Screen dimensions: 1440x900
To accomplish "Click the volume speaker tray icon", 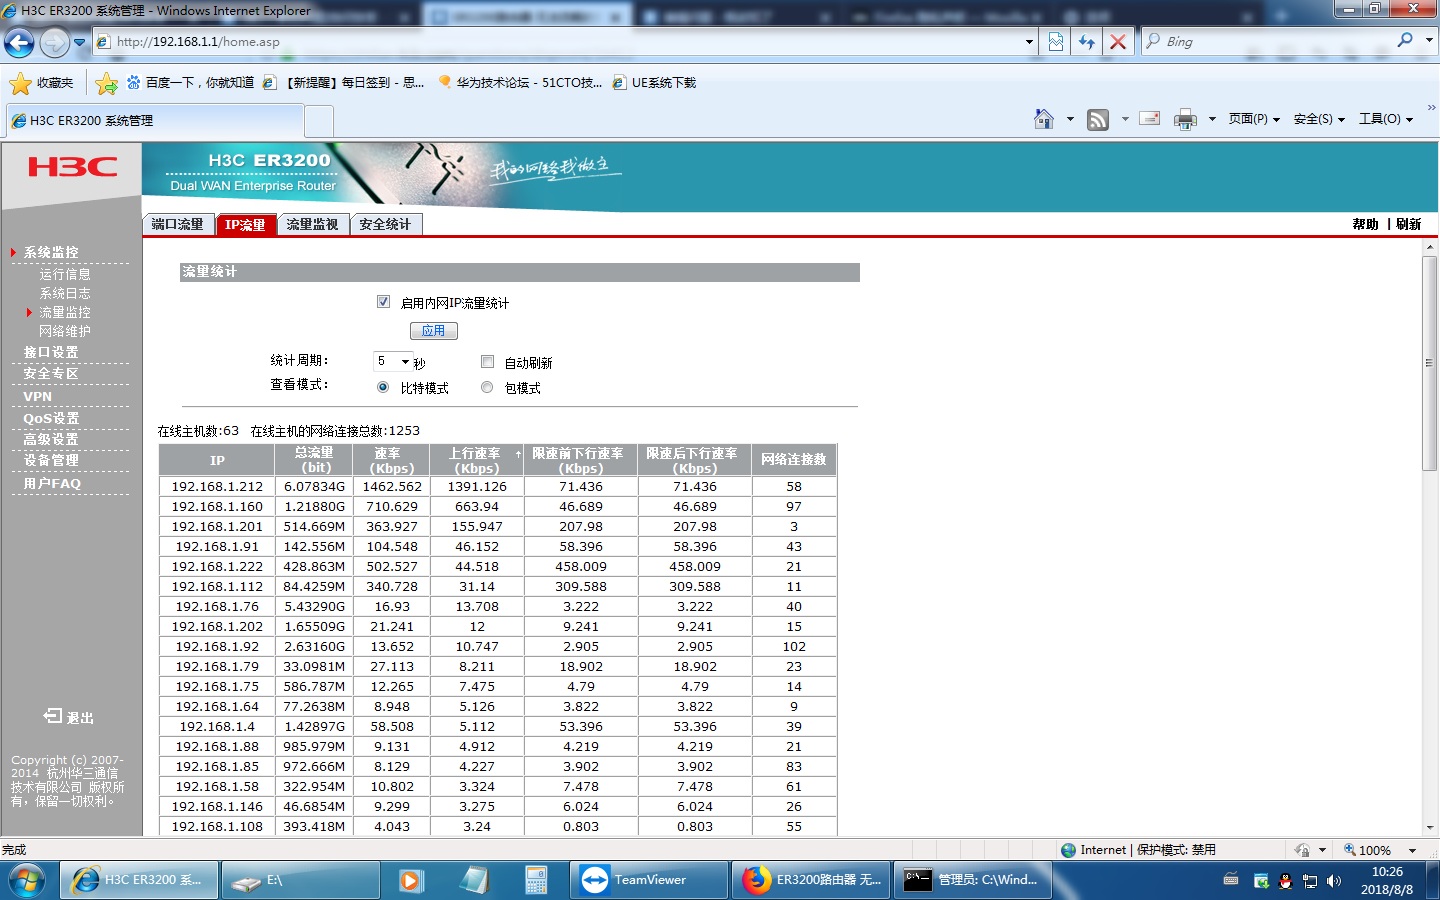I will click(x=1334, y=881).
